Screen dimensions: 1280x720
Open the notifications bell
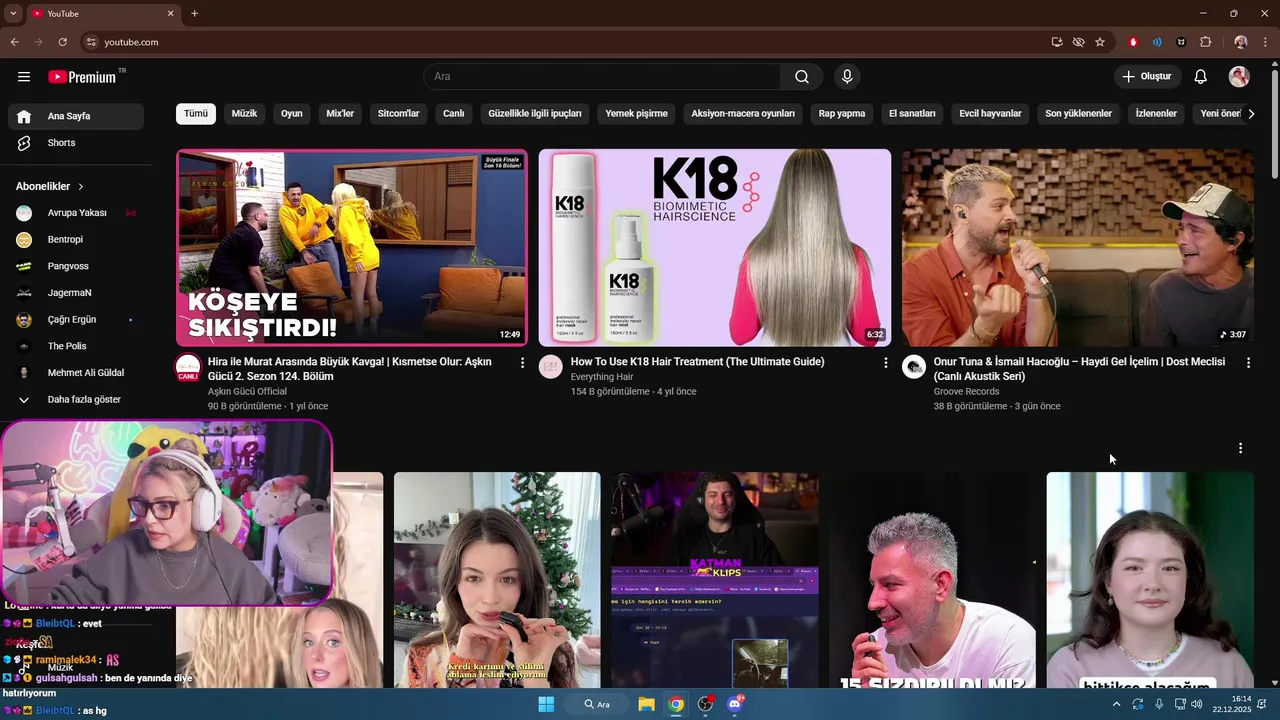point(1201,77)
